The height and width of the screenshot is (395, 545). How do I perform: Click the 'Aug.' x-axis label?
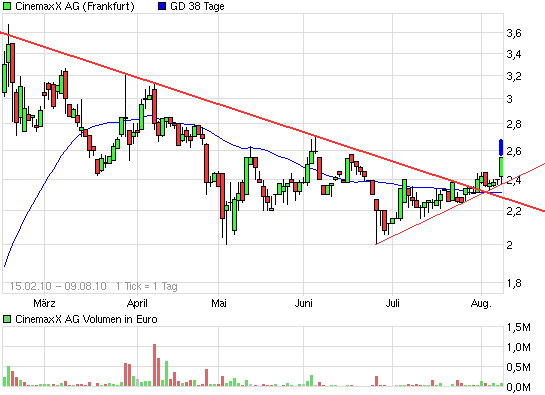[x=481, y=303]
